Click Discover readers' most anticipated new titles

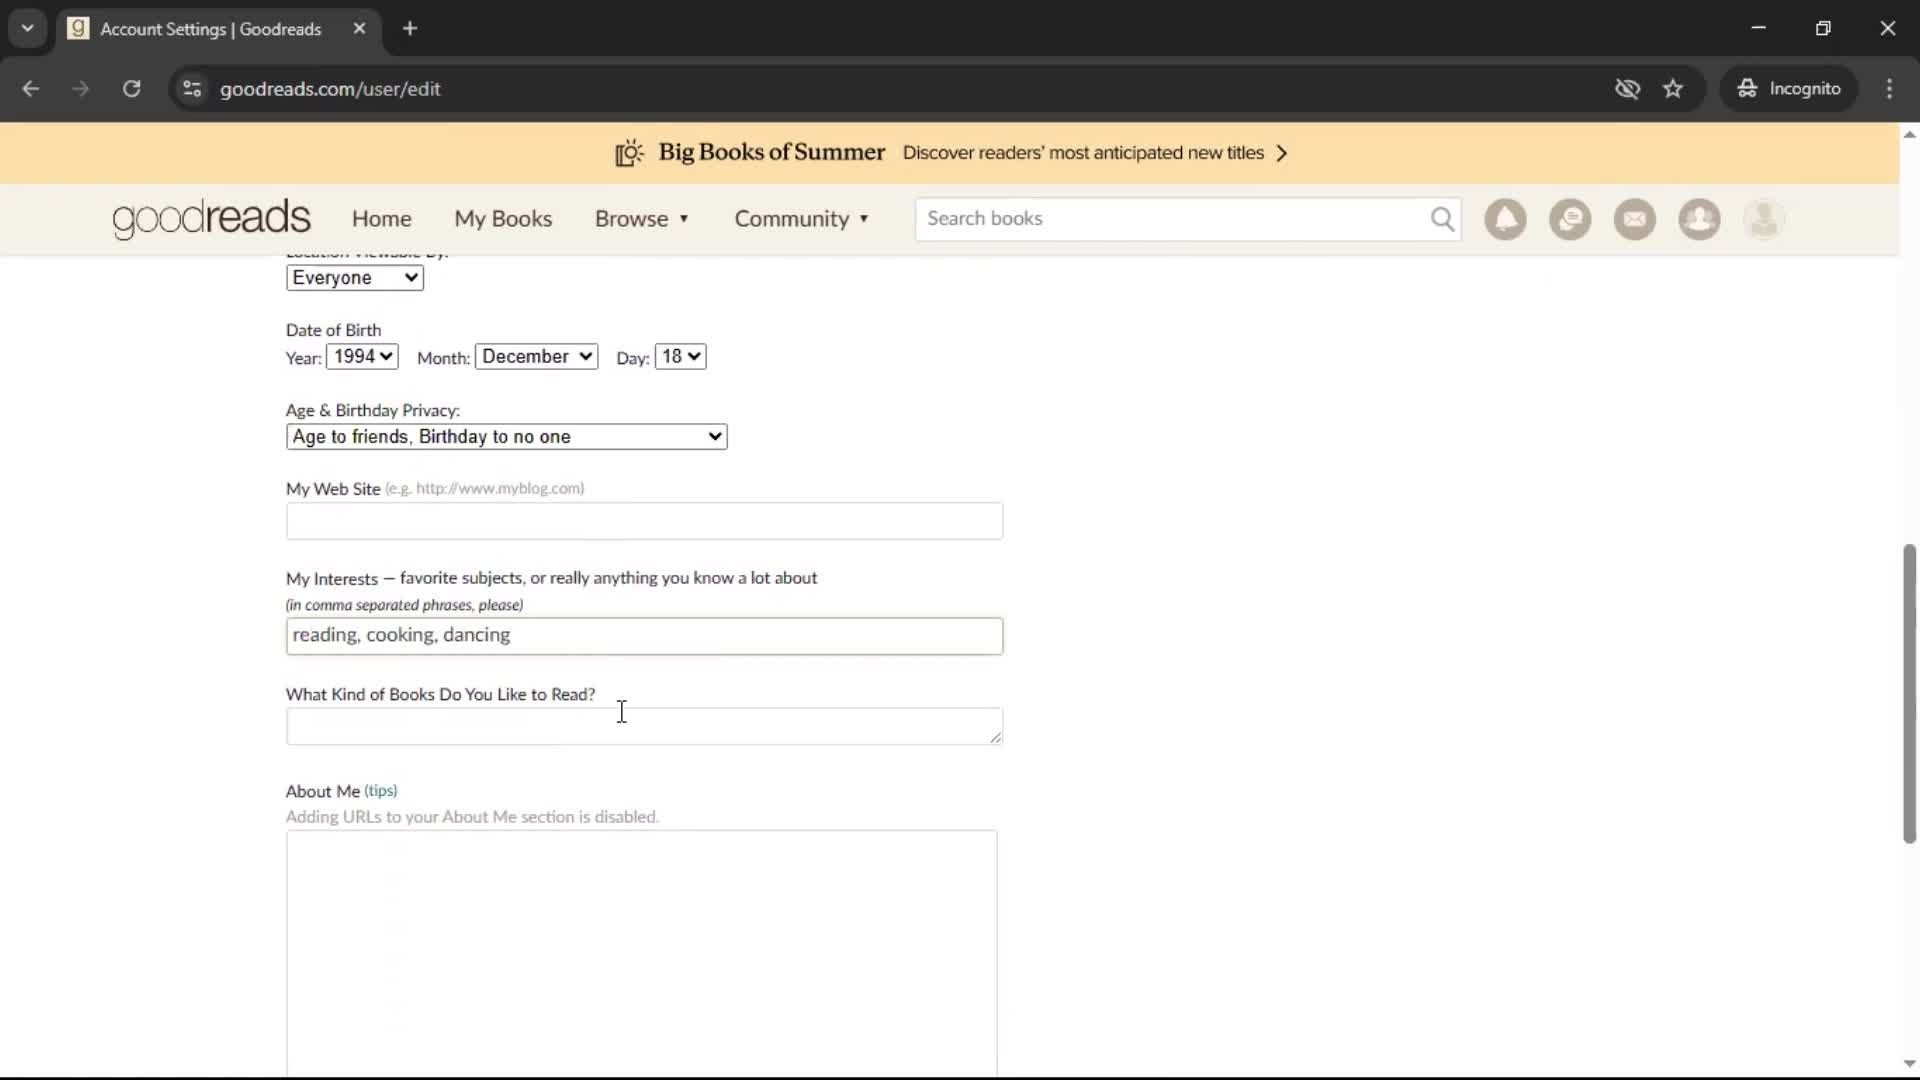(1083, 153)
